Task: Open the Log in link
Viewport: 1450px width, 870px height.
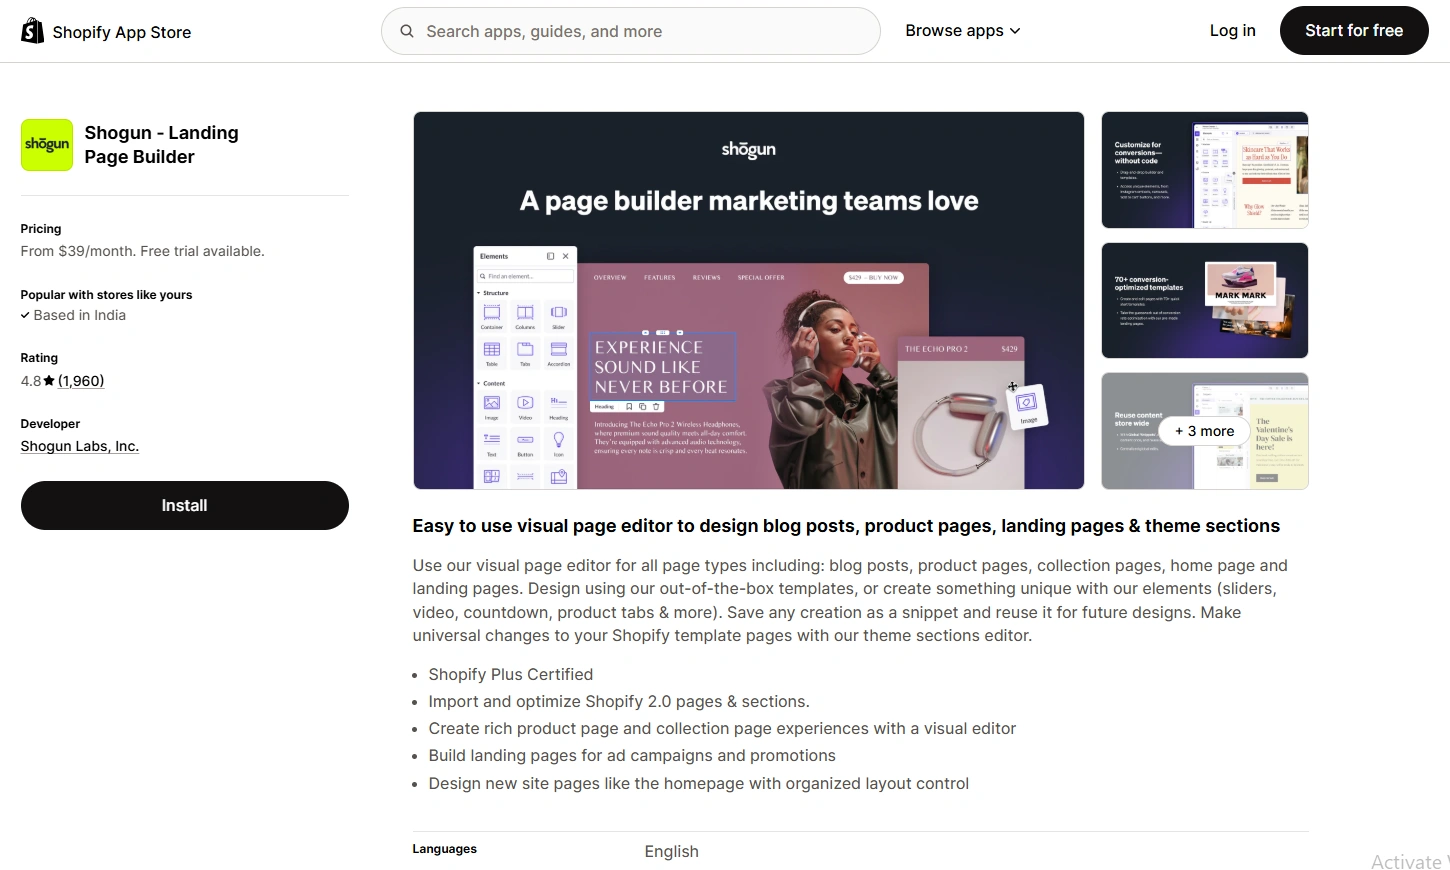Action: tap(1232, 31)
